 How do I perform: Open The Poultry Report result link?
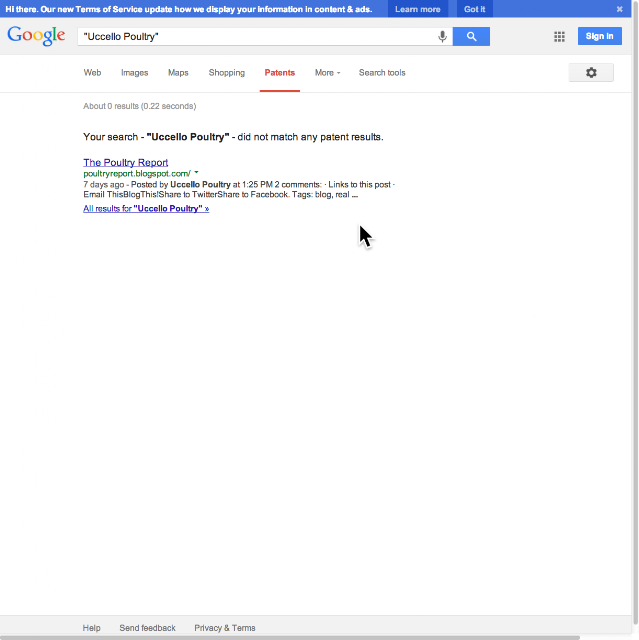126,162
